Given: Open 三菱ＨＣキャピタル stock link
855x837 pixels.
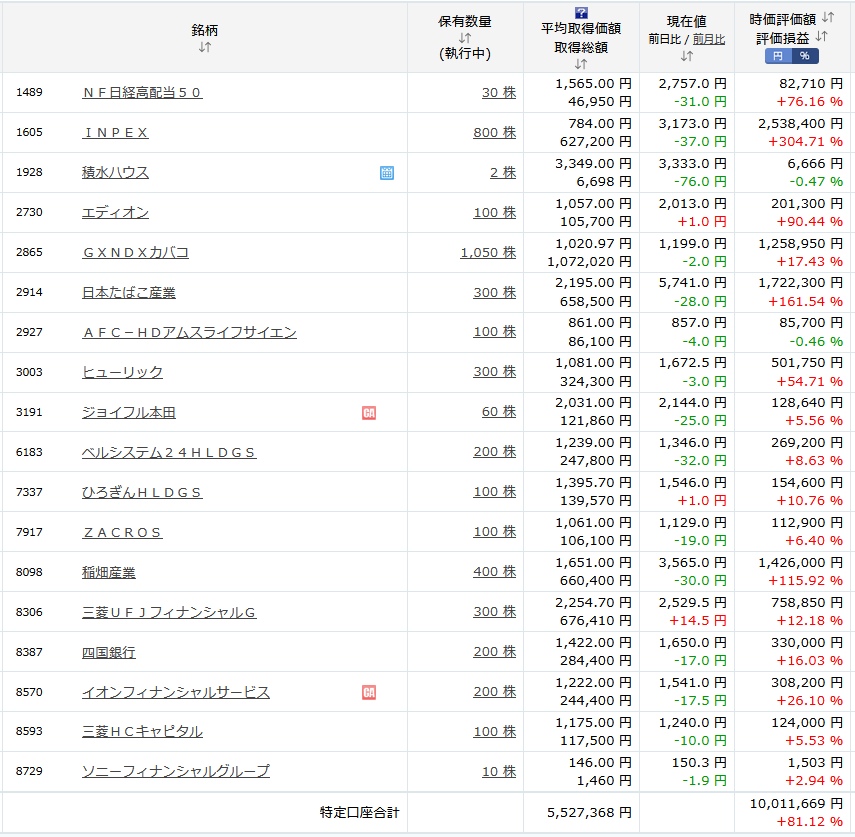Looking at the screenshot, I should coord(142,731).
